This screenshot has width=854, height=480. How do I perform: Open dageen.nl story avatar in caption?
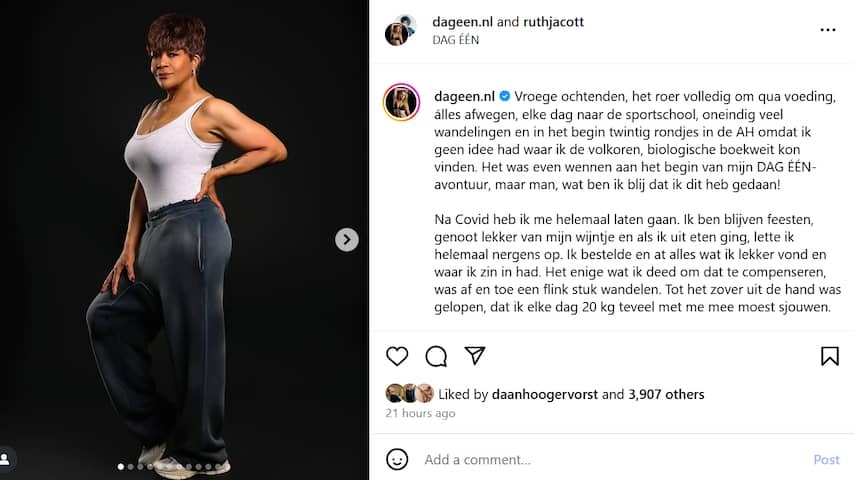(401, 102)
